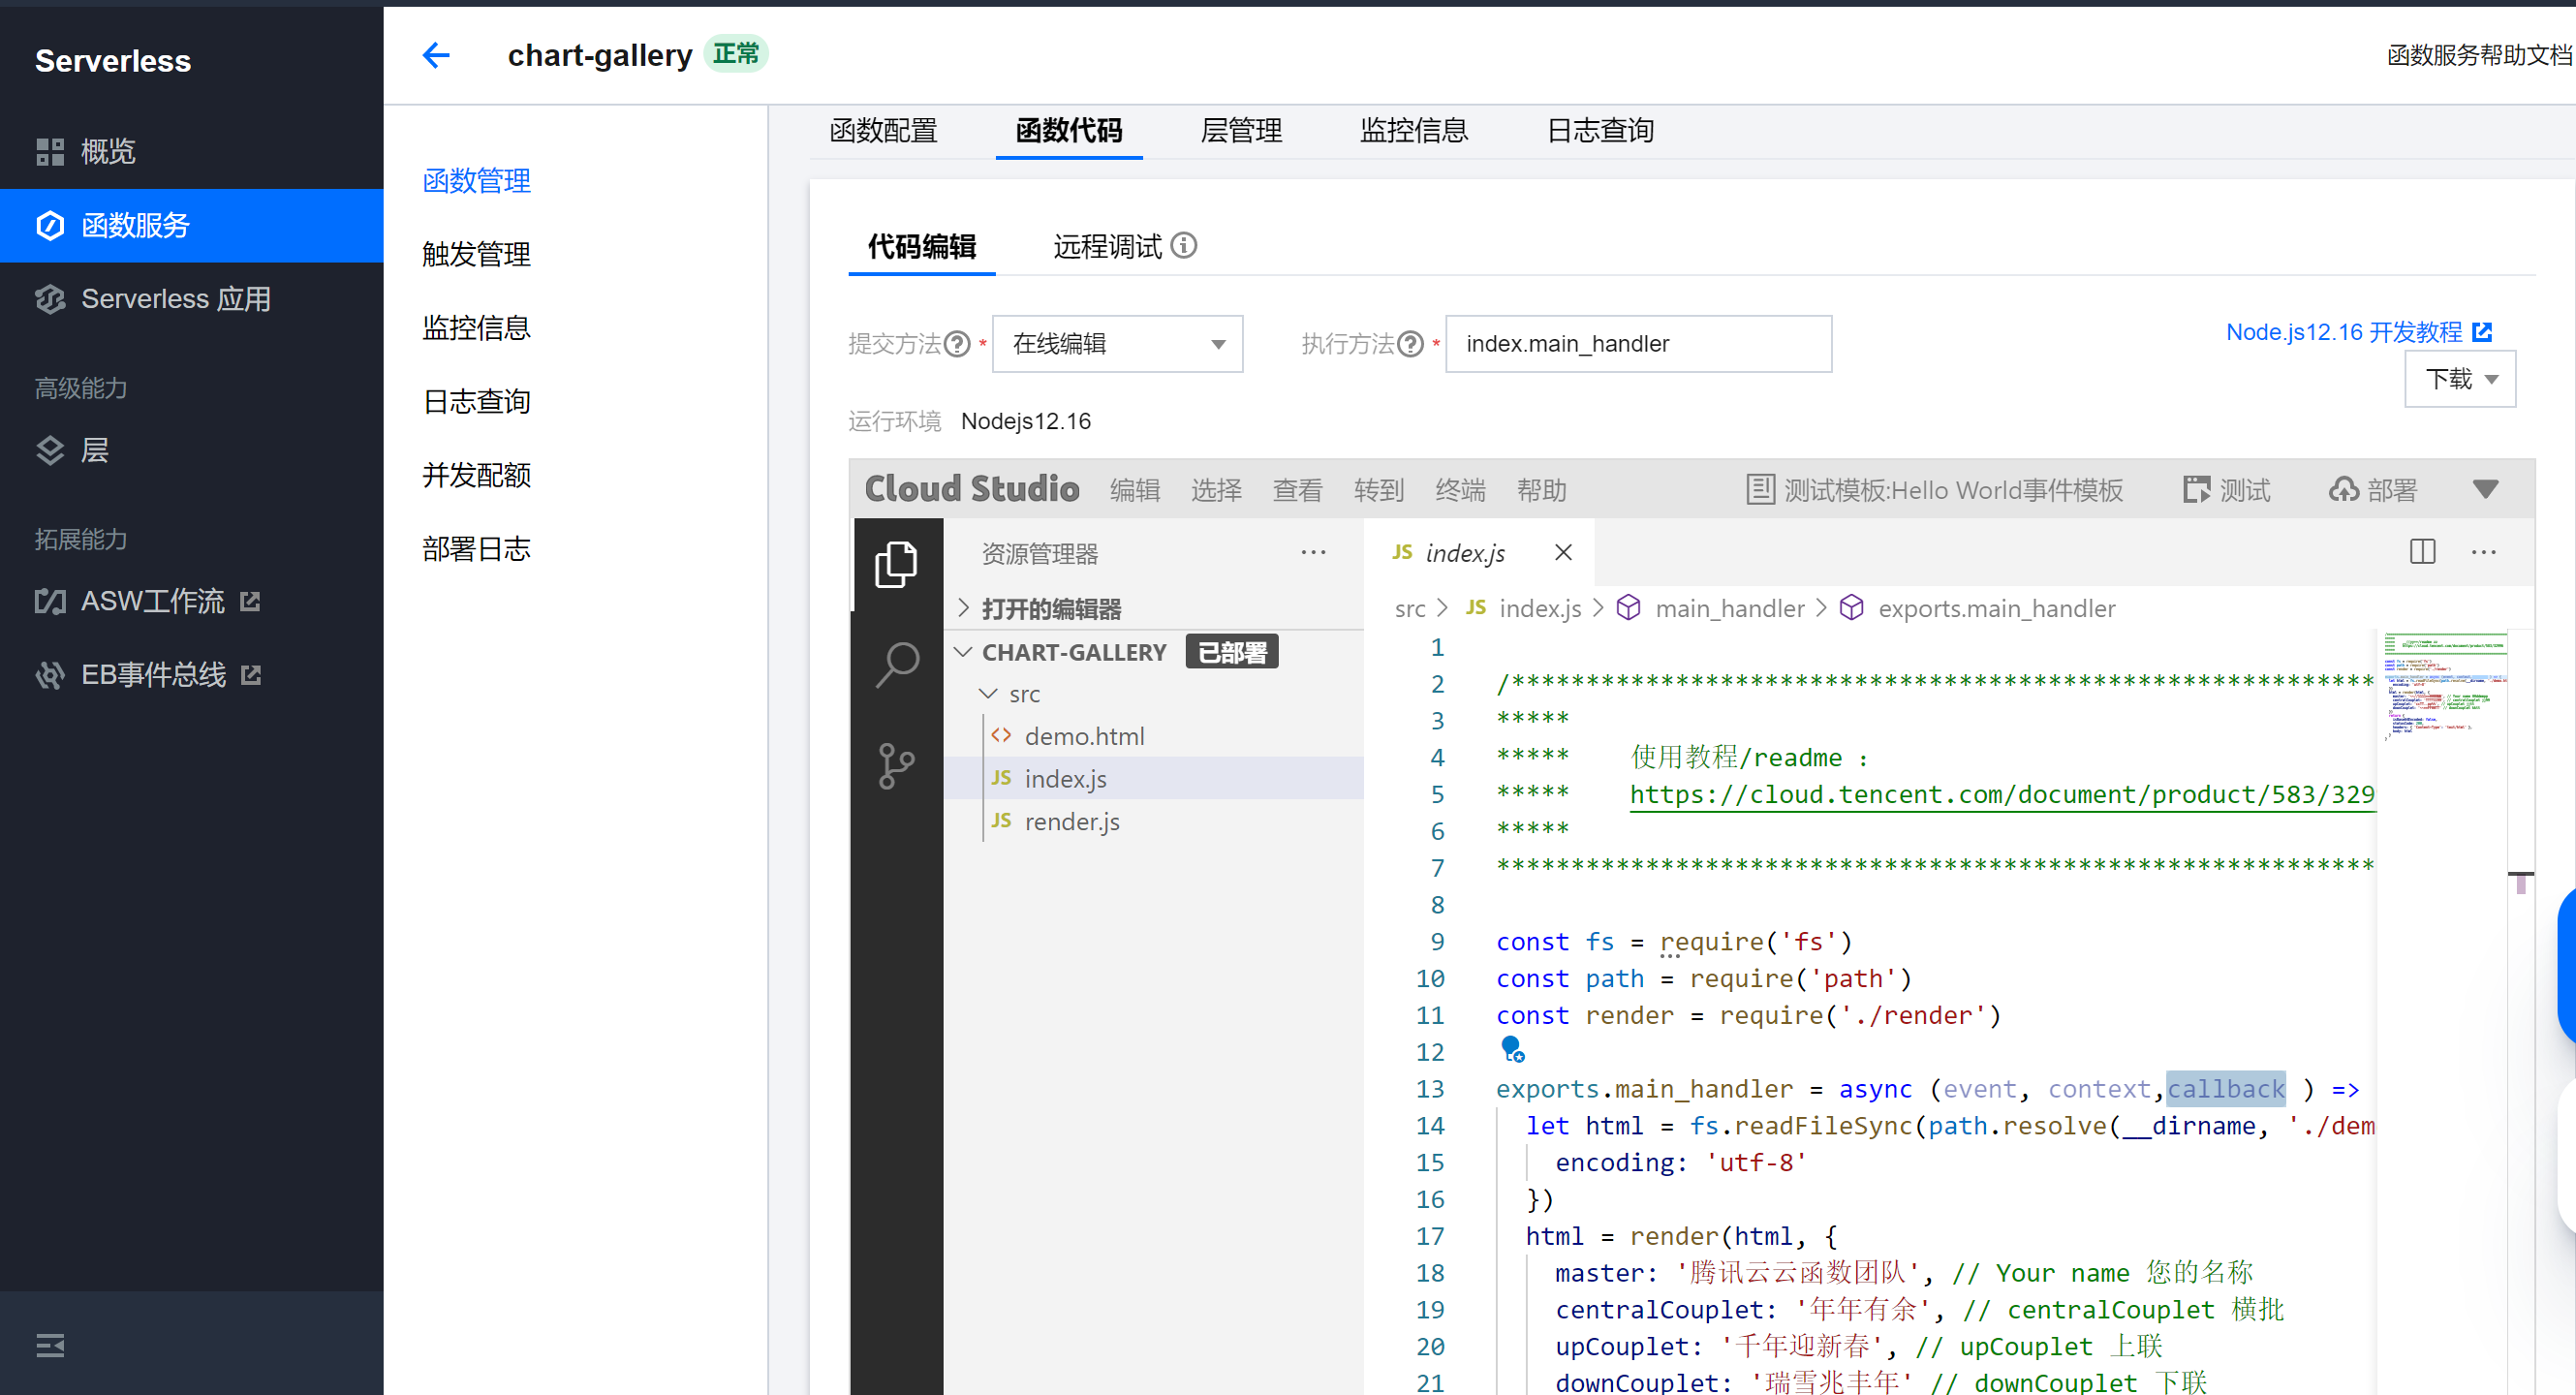Select 函数服务 in the sidebar

click(192, 225)
